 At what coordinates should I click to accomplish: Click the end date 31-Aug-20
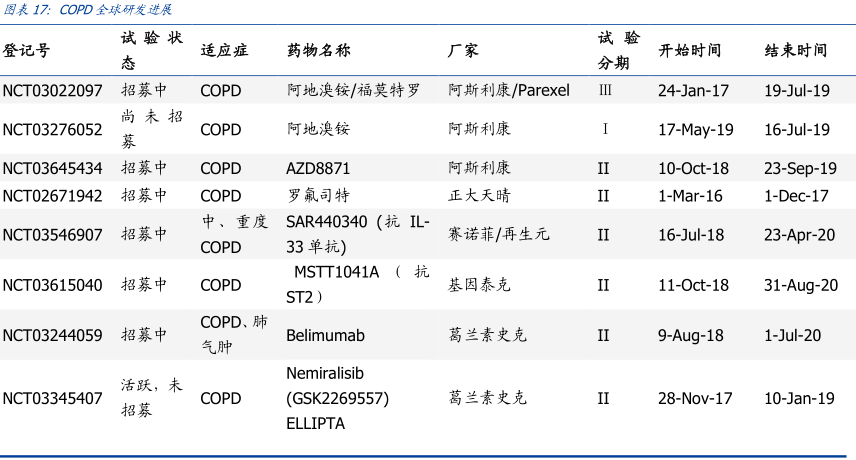click(800, 285)
